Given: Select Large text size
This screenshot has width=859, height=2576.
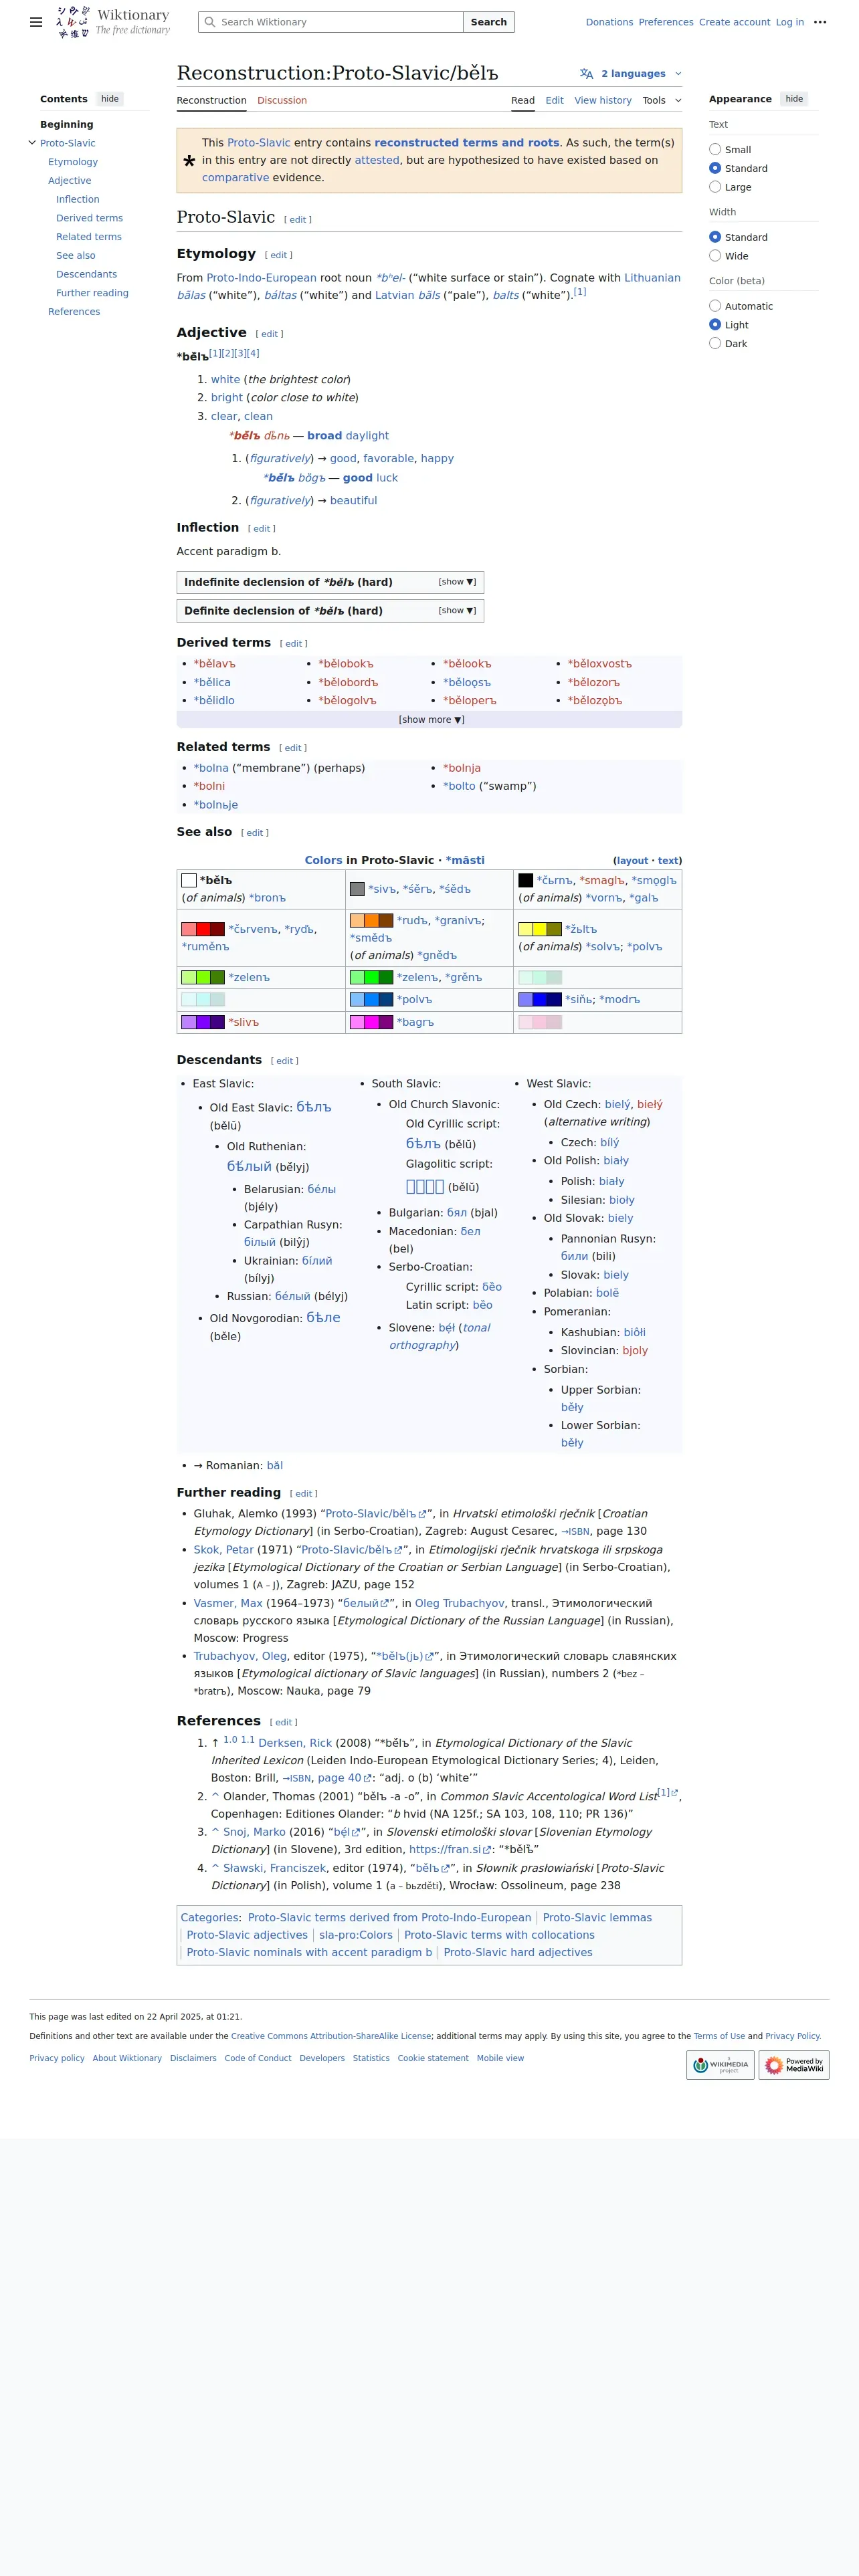Looking at the screenshot, I should click(x=715, y=187).
